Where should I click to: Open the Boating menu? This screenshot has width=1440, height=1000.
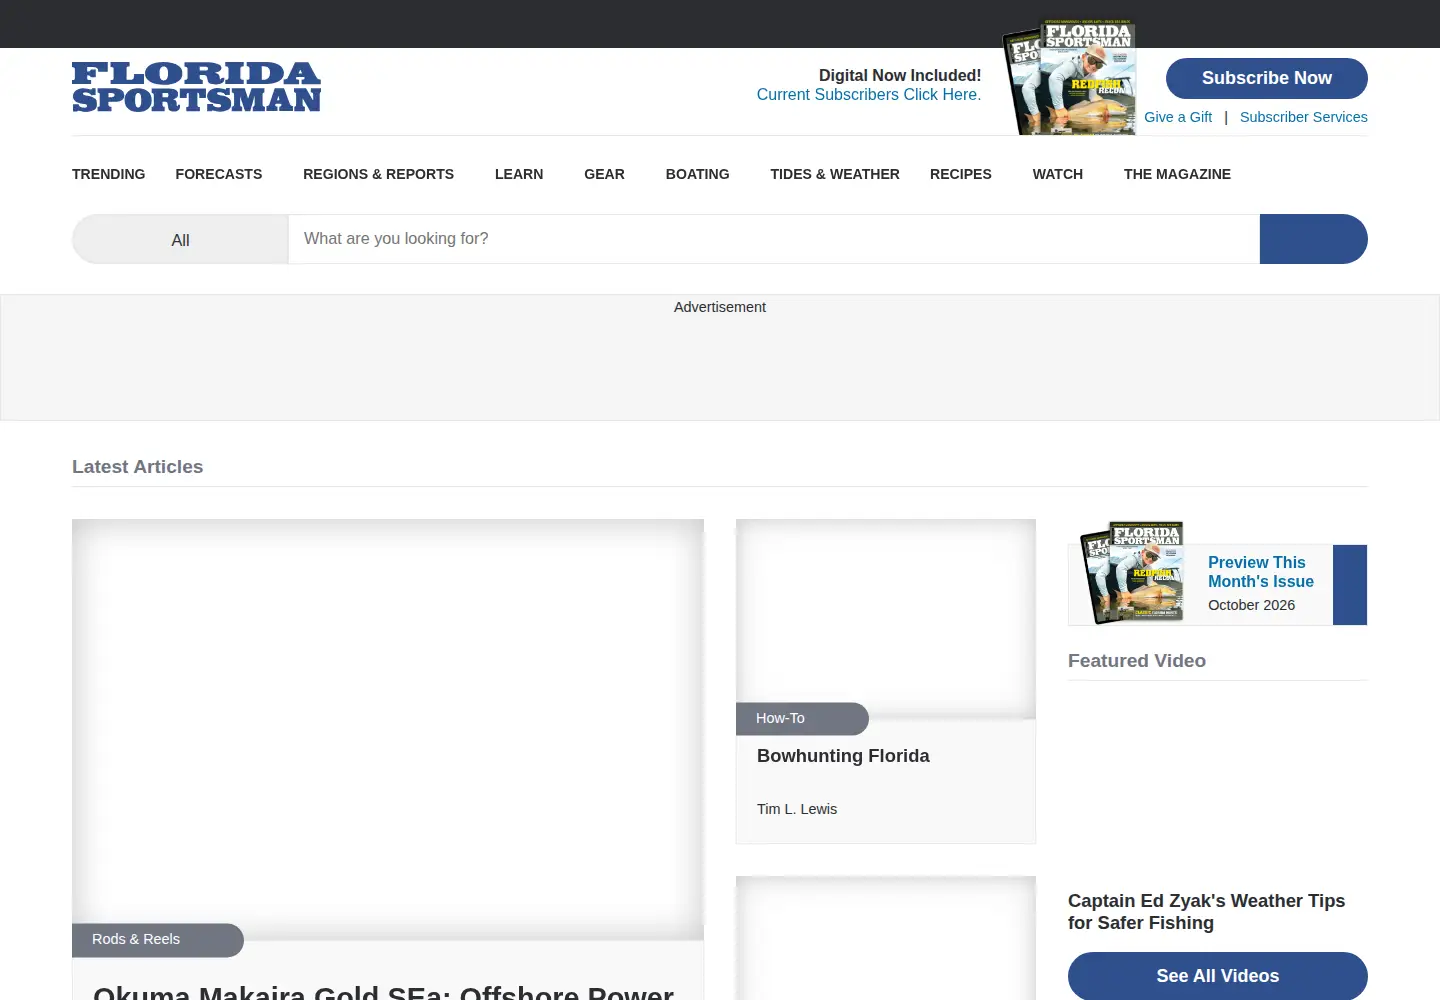(697, 174)
